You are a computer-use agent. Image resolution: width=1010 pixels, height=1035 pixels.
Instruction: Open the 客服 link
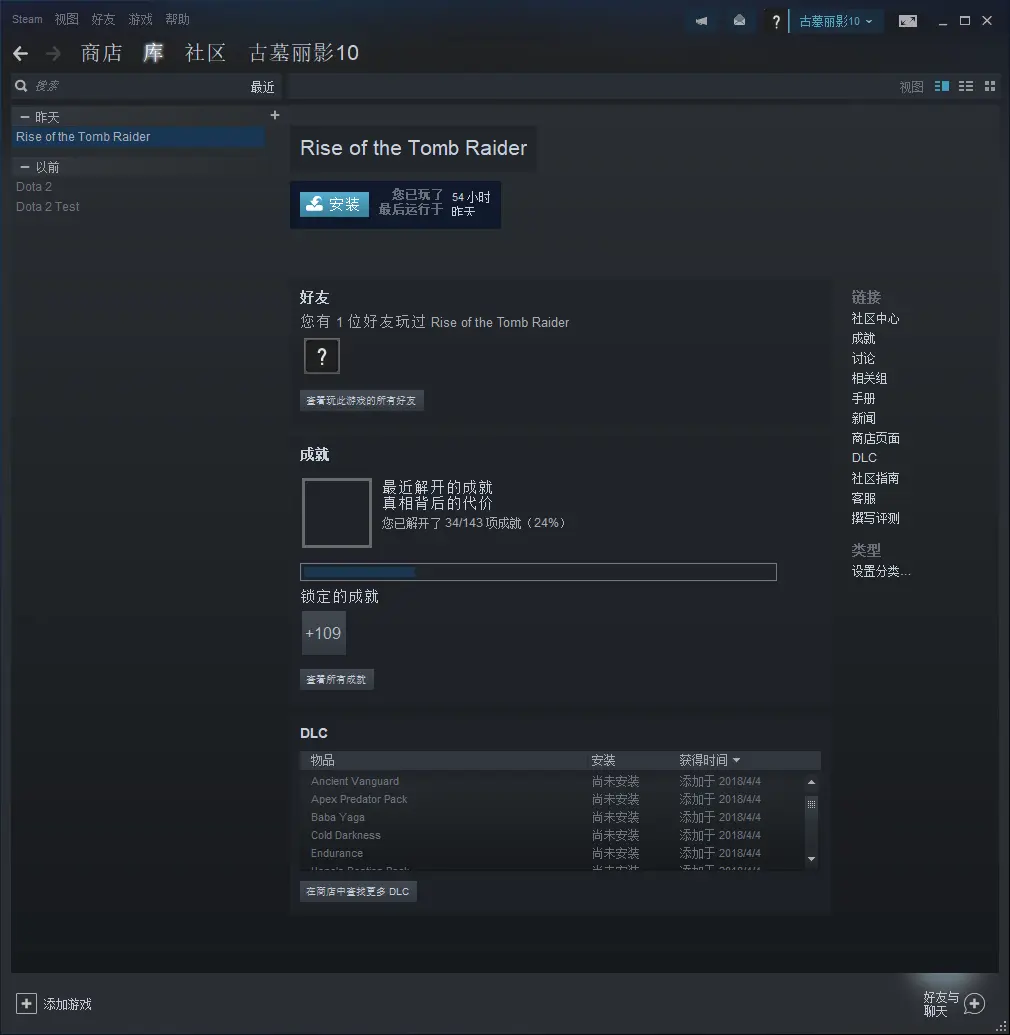click(863, 498)
